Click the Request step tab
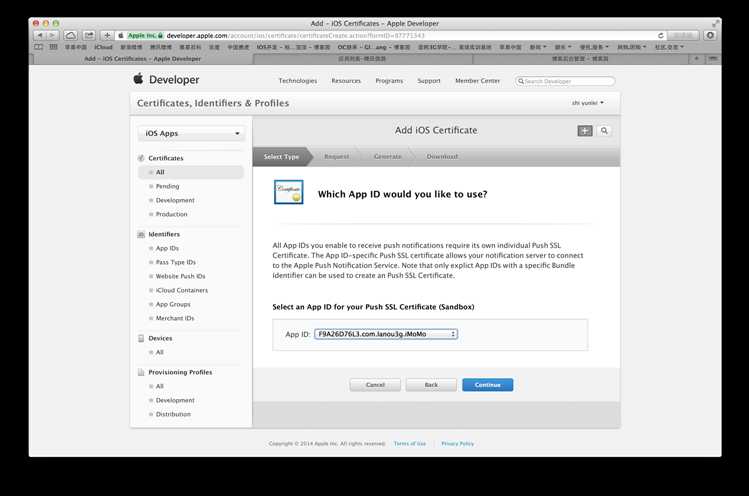Image resolution: width=749 pixels, height=496 pixels. coord(337,157)
